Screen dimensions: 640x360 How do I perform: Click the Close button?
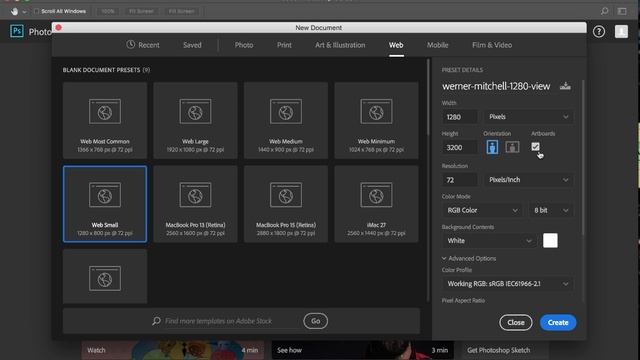(x=516, y=322)
